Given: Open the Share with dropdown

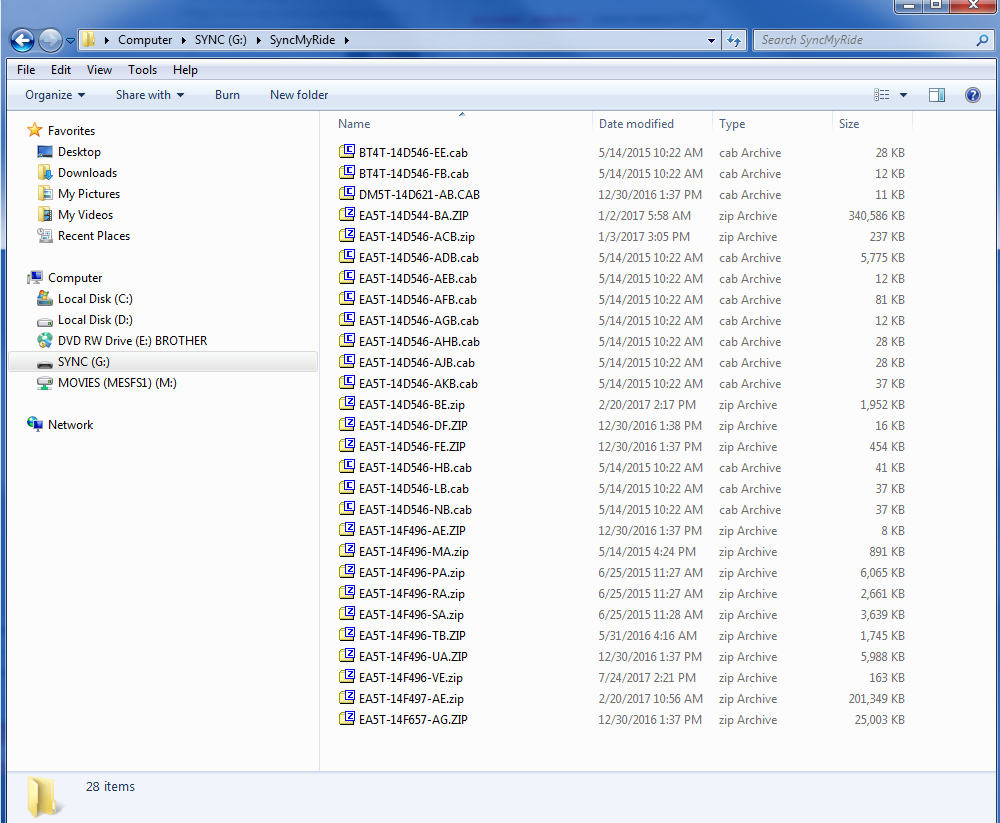Looking at the screenshot, I should (149, 94).
